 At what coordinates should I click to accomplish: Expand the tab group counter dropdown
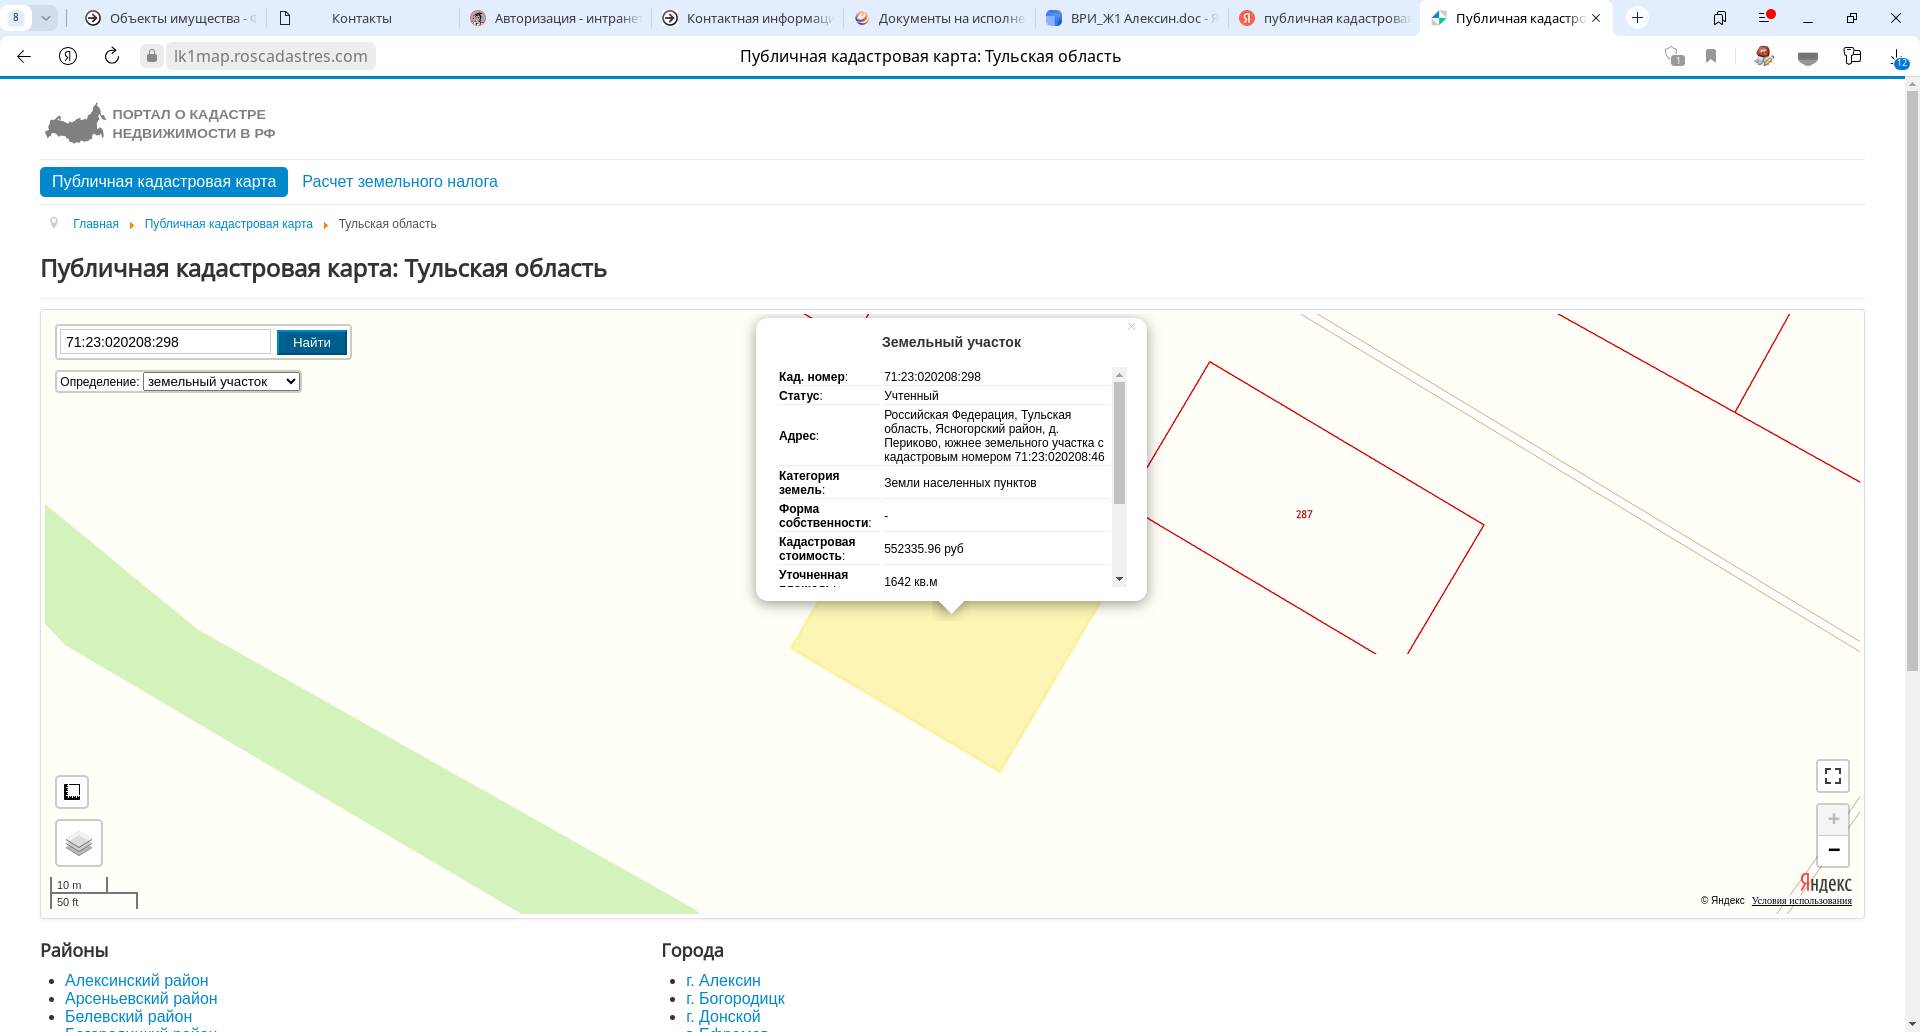tap(46, 18)
